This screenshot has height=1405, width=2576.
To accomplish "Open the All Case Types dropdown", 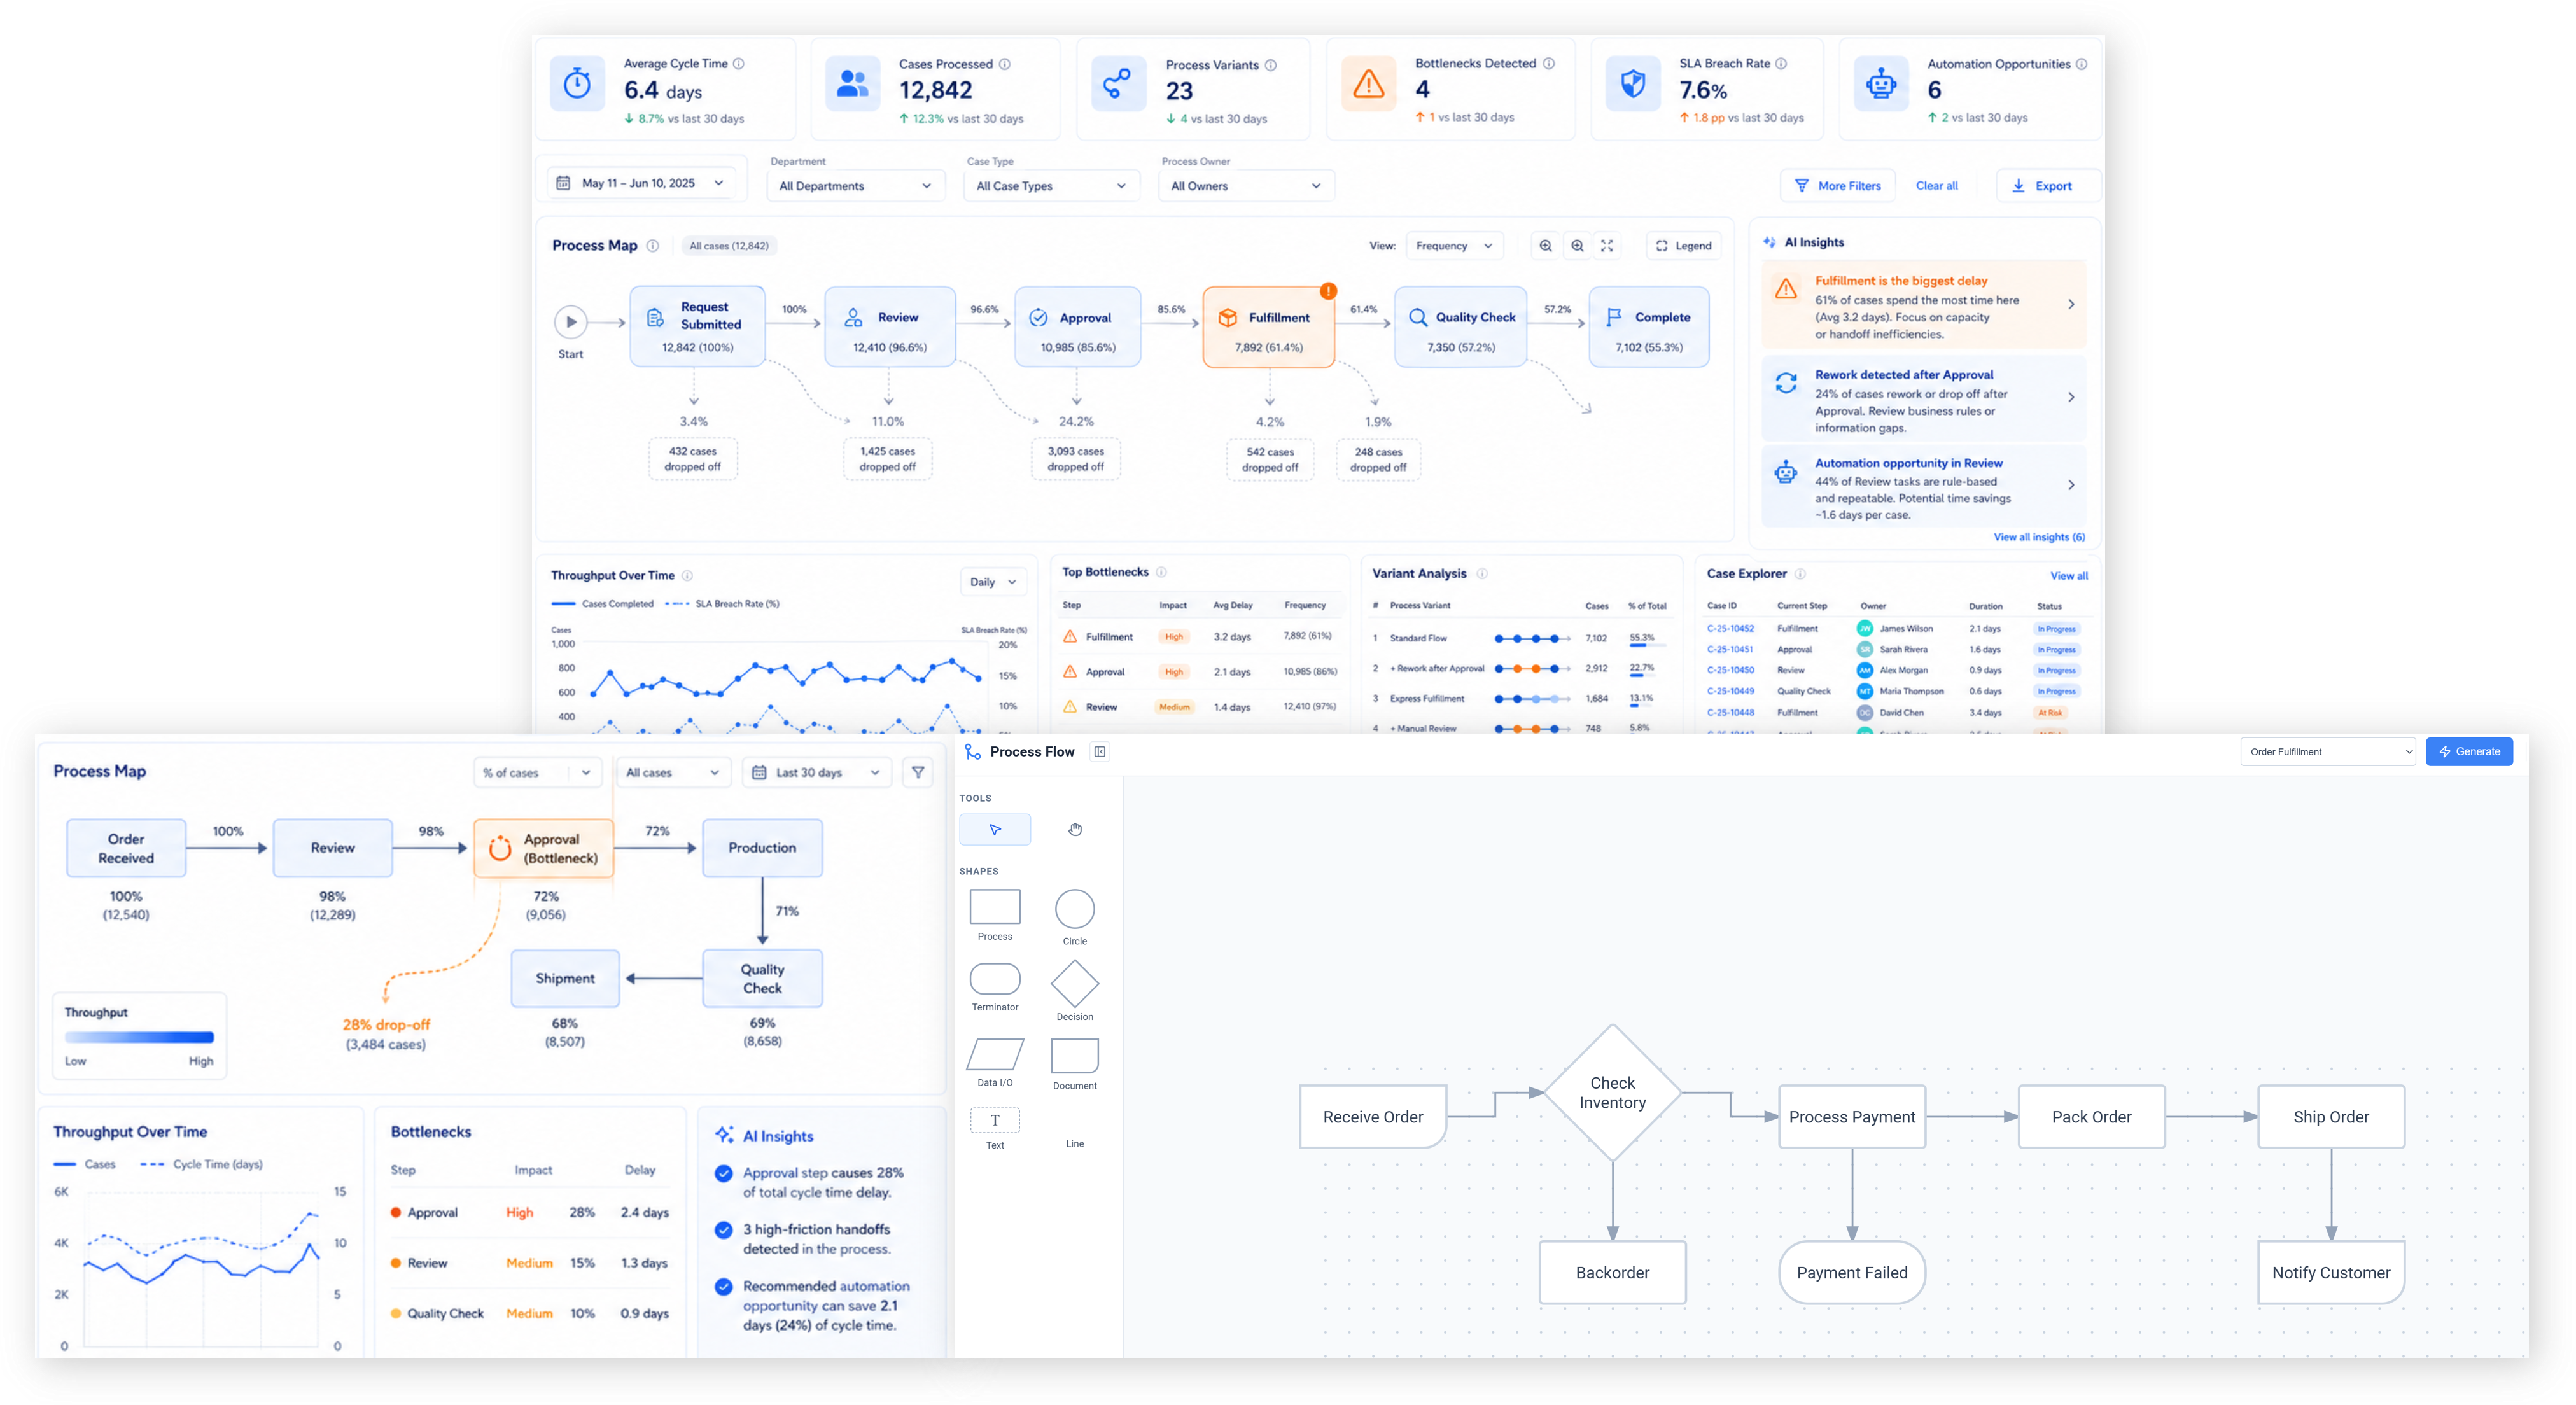I will tap(1051, 186).
